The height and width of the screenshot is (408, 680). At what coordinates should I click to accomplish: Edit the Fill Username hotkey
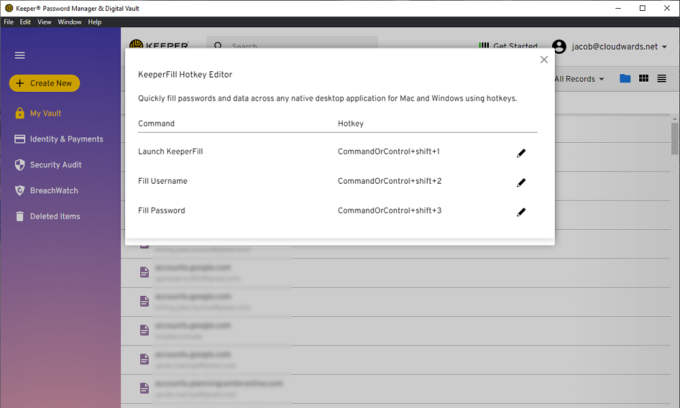click(x=521, y=182)
